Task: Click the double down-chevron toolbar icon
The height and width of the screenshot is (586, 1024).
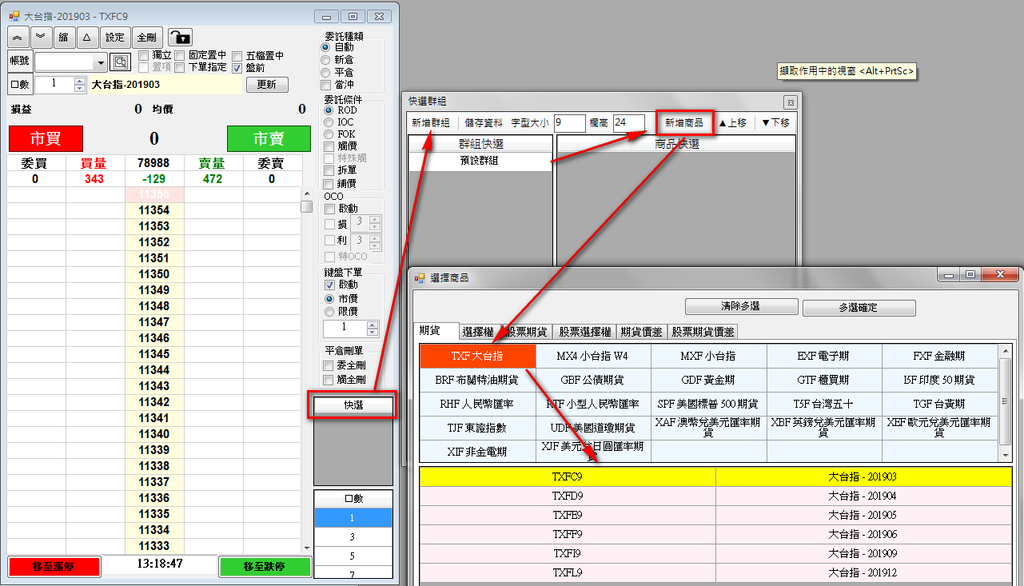Action: coord(40,37)
